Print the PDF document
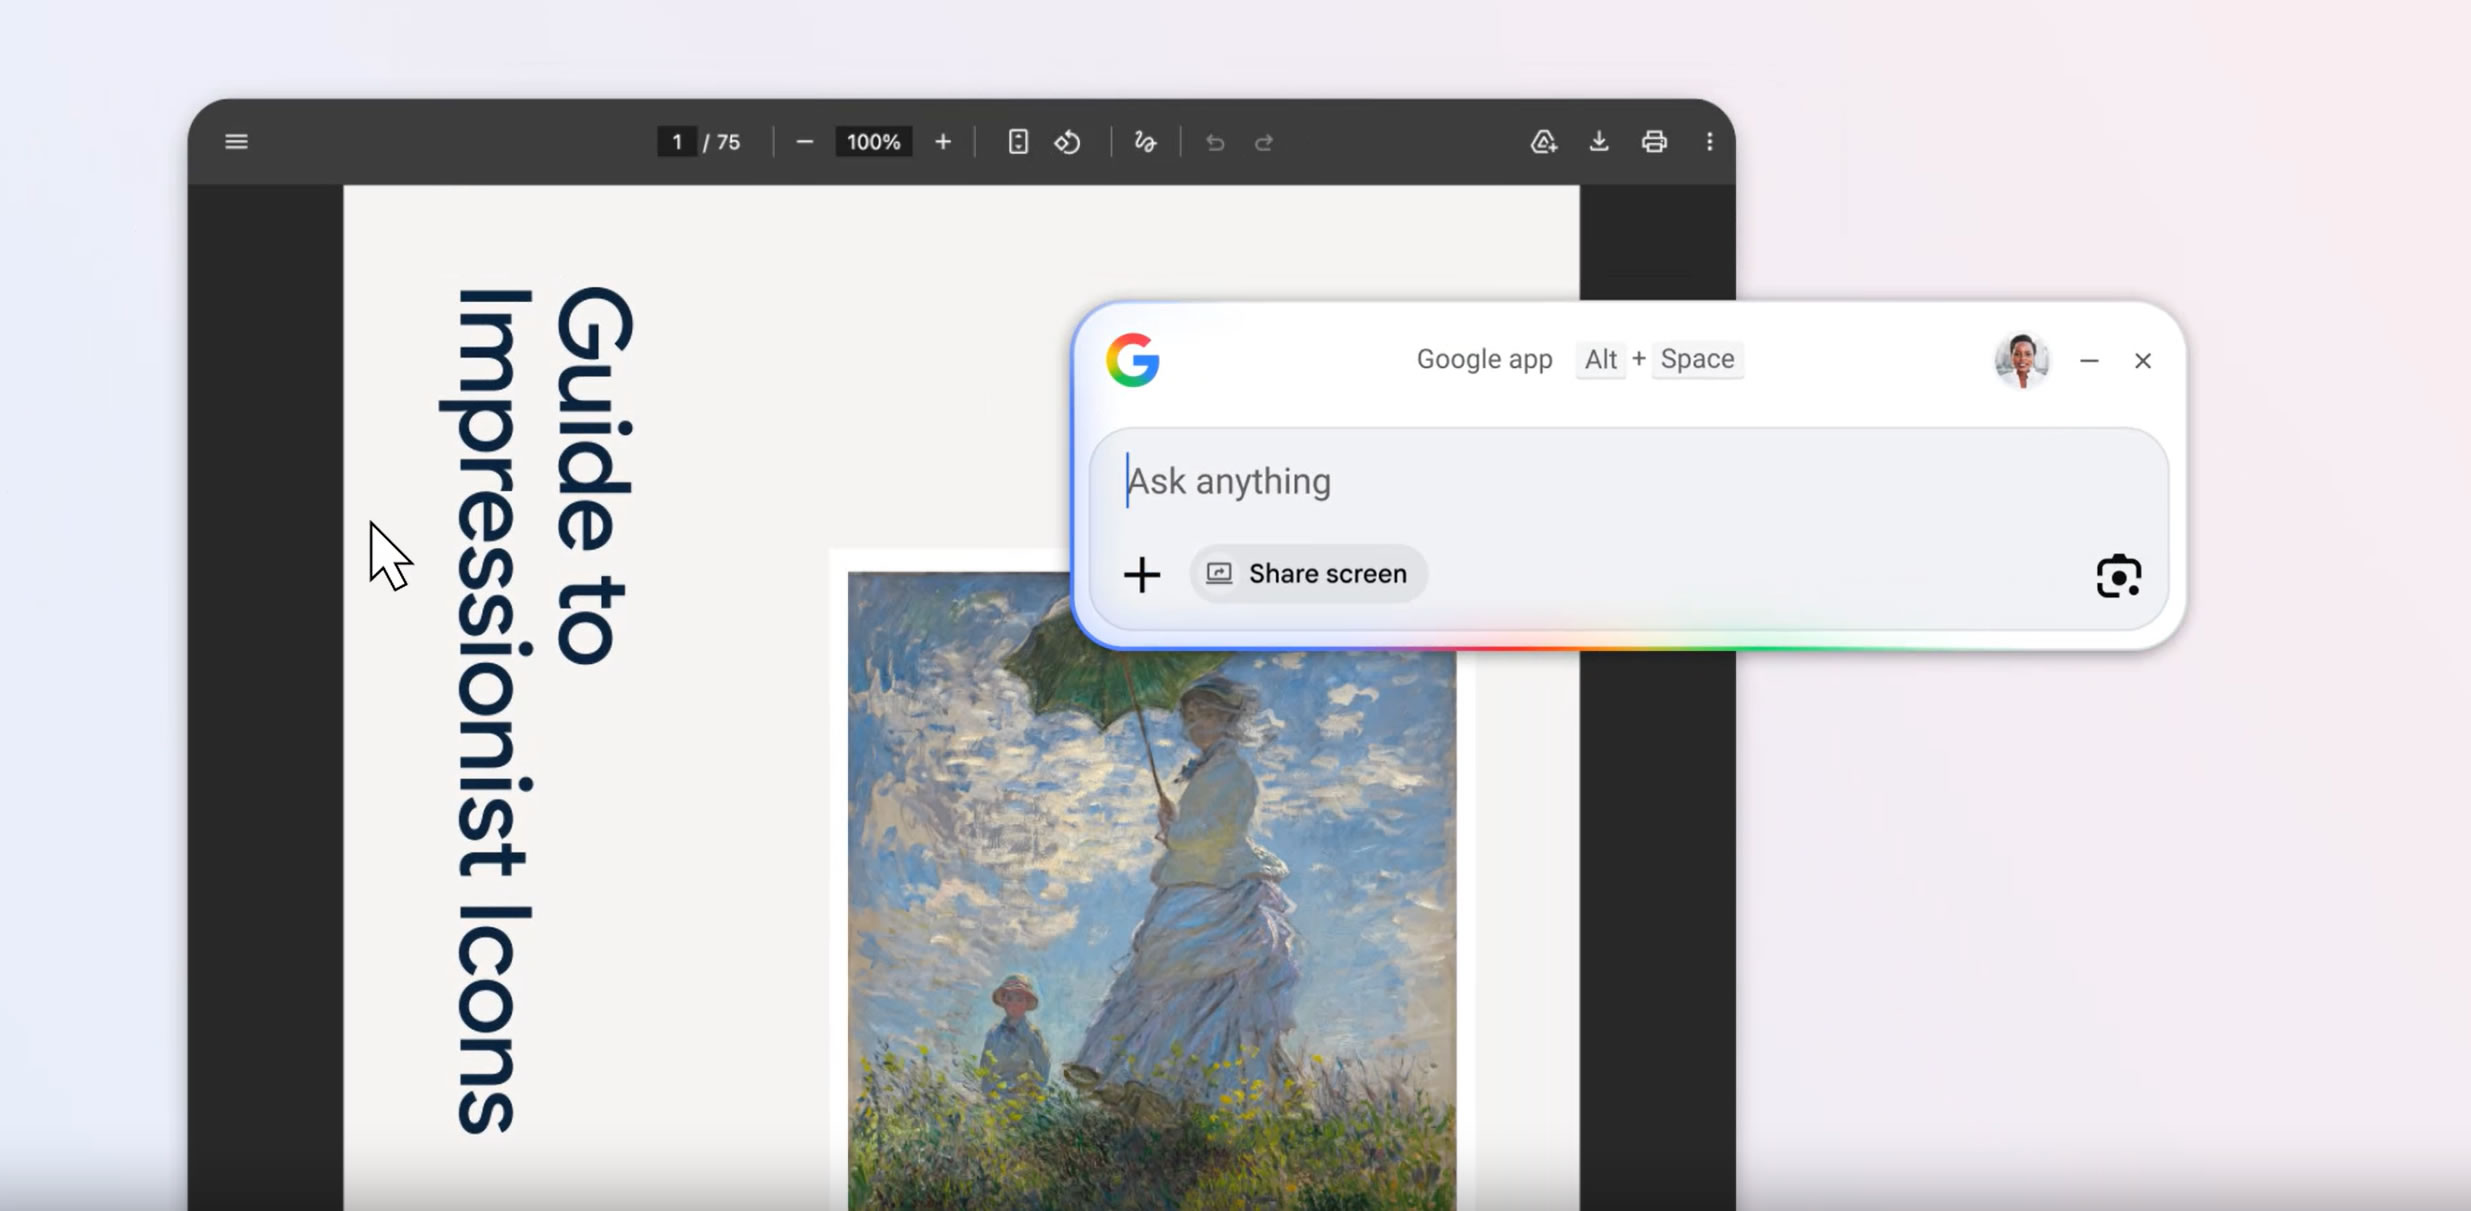This screenshot has height=1211, width=2471. point(1654,142)
